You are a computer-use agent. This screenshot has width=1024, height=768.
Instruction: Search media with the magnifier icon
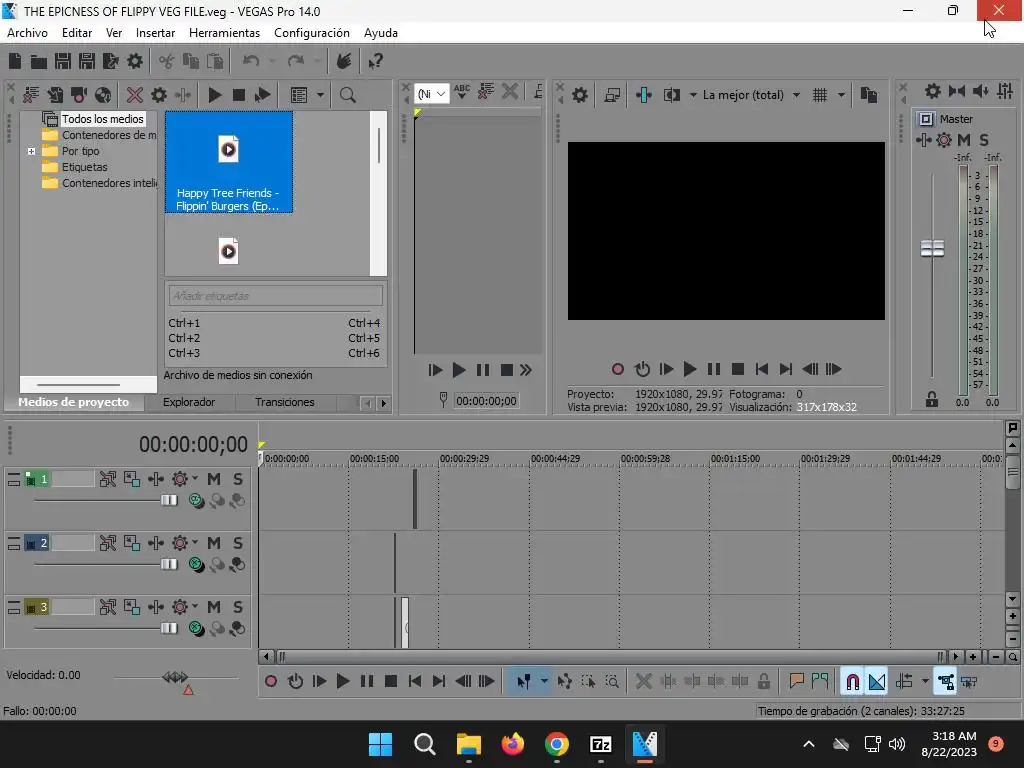[347, 95]
